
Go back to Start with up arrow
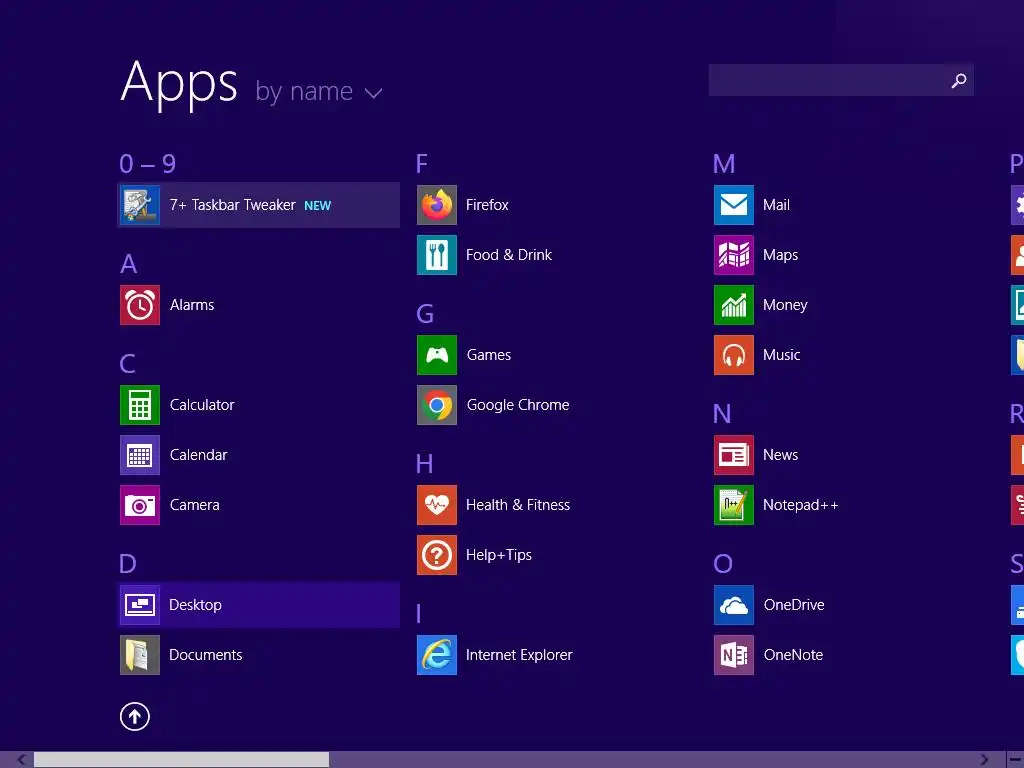point(135,716)
